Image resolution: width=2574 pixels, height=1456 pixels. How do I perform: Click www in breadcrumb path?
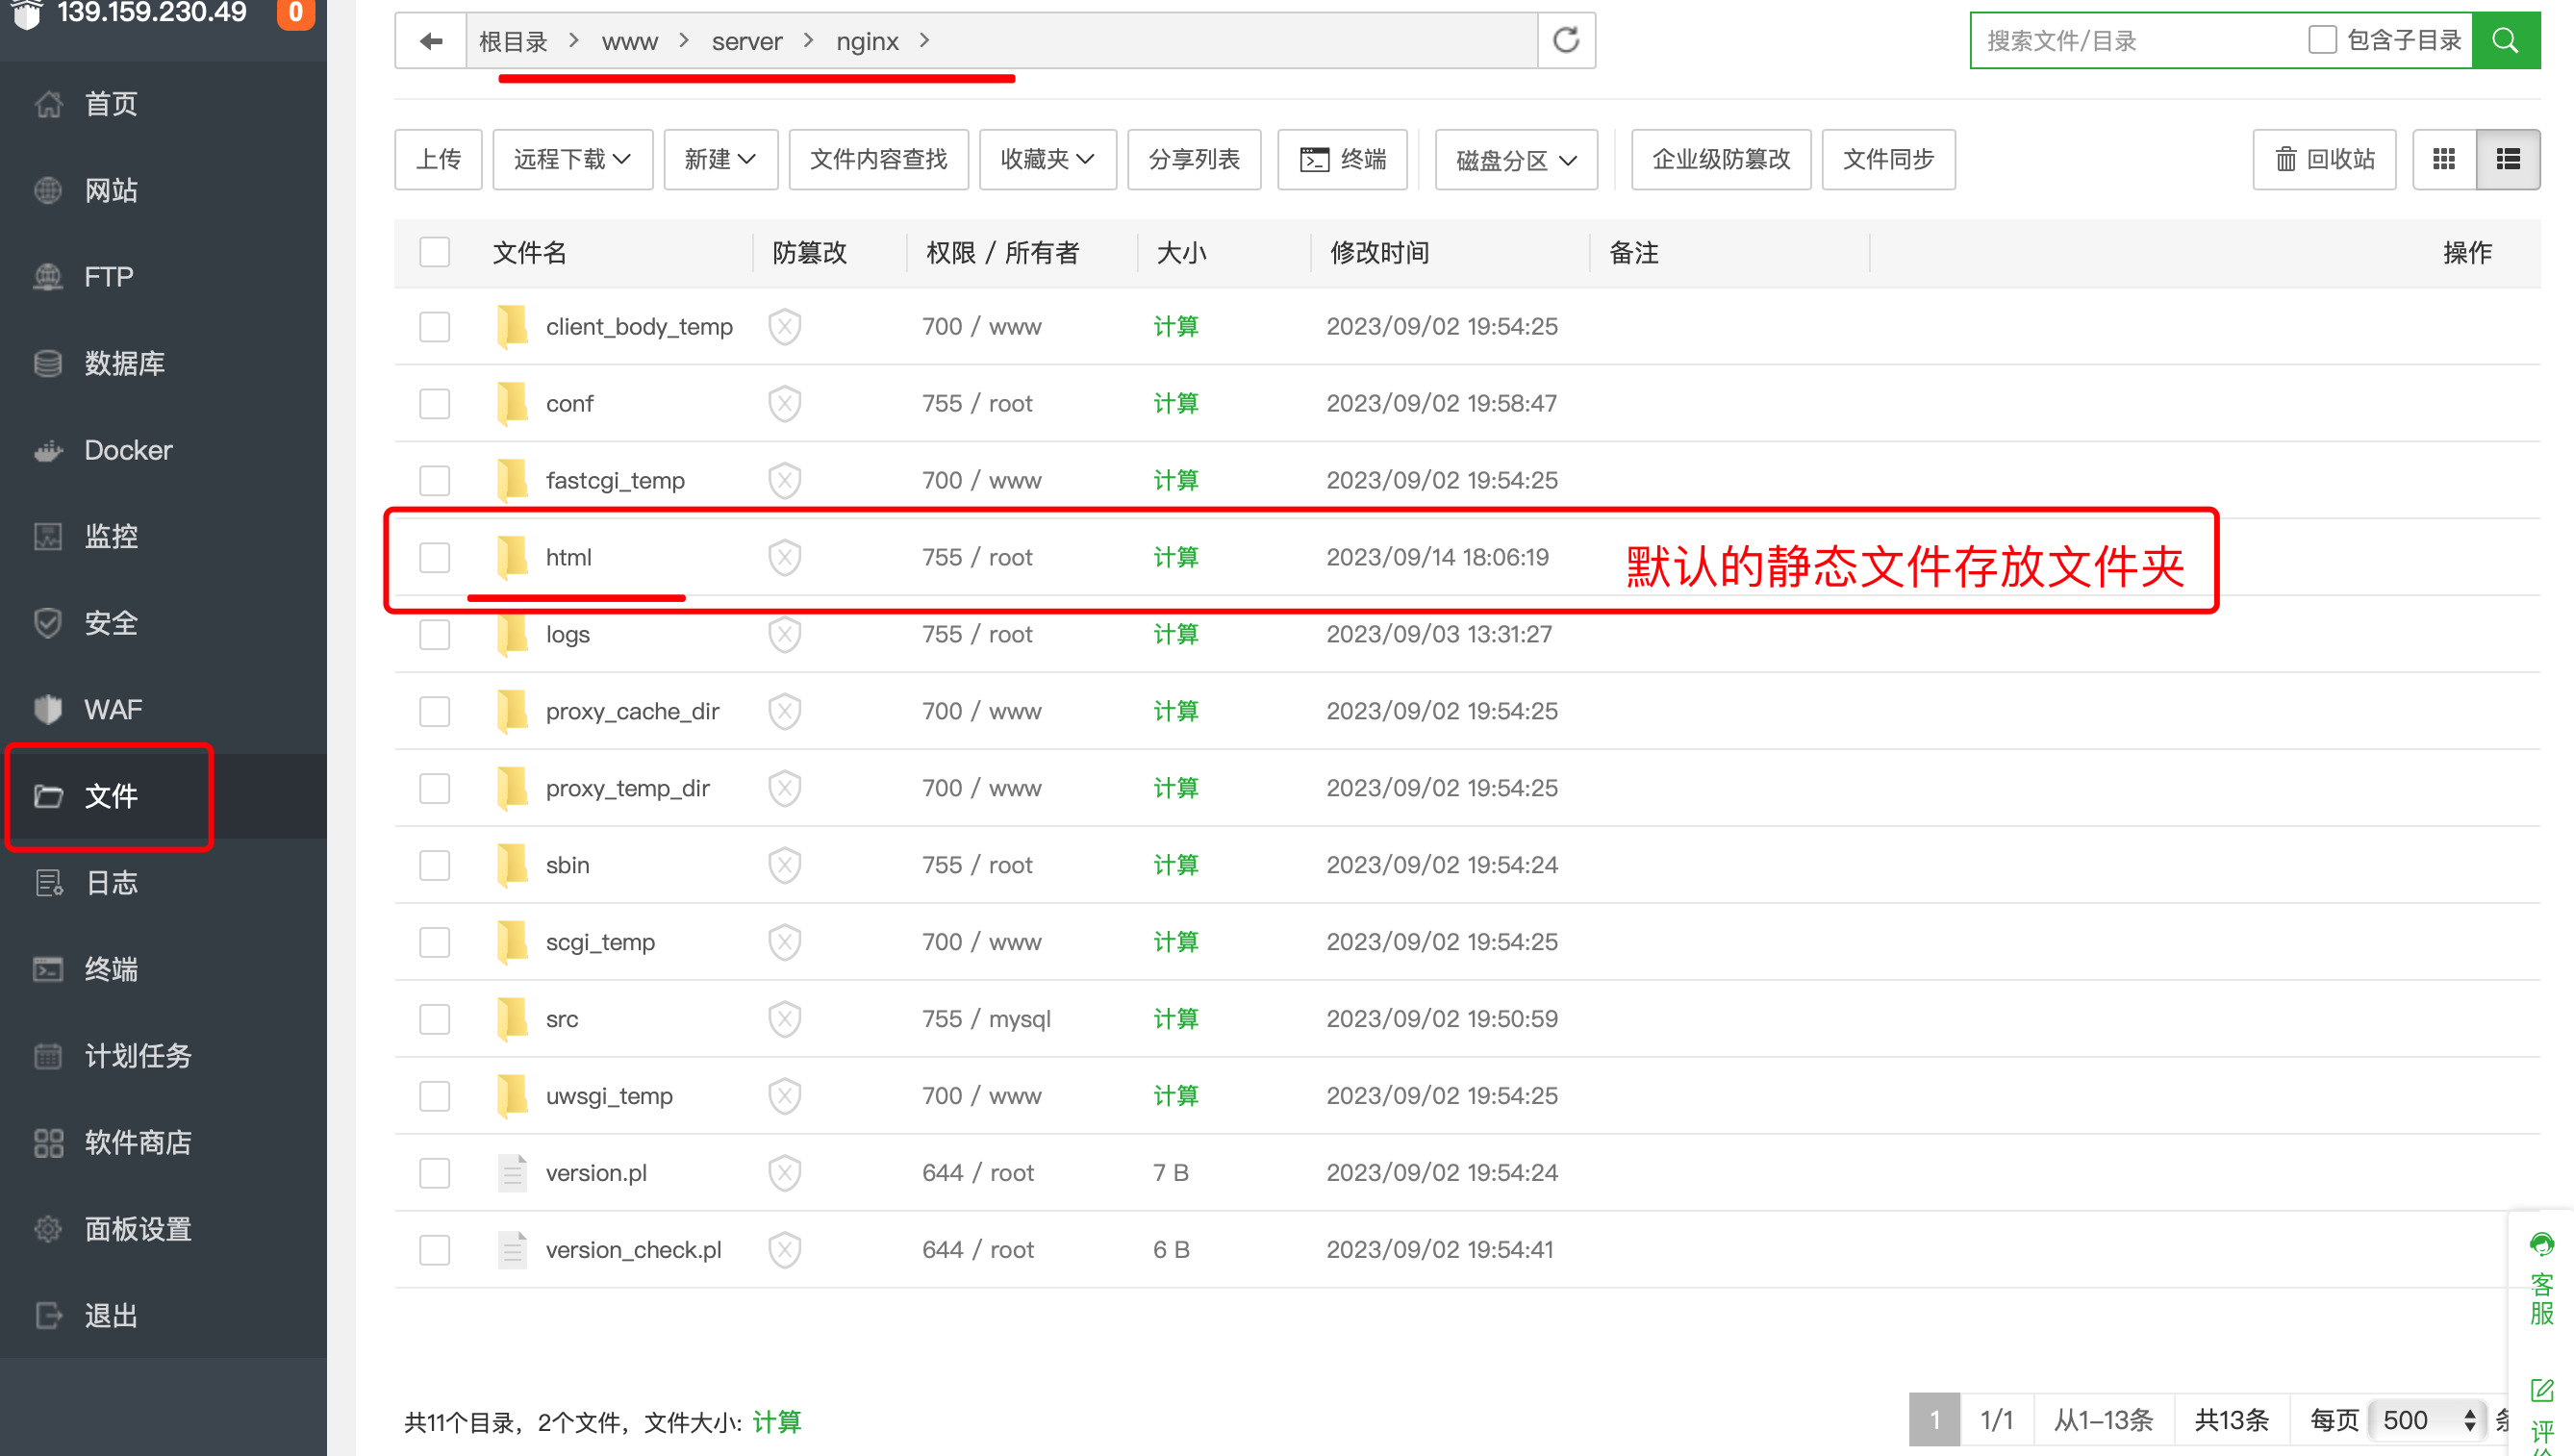630,41
